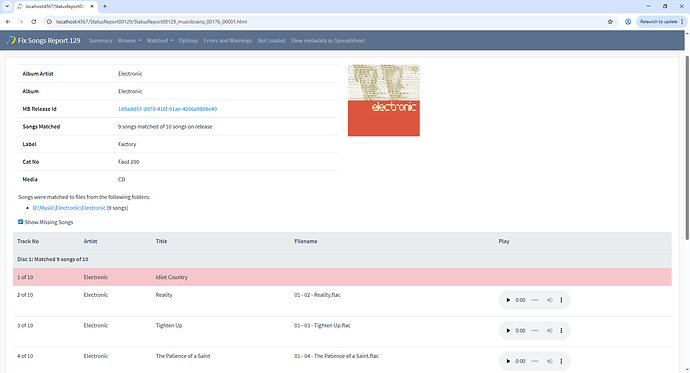Mute audio player for Tighten Up
The width and height of the screenshot is (690, 373).
pyautogui.click(x=550, y=331)
